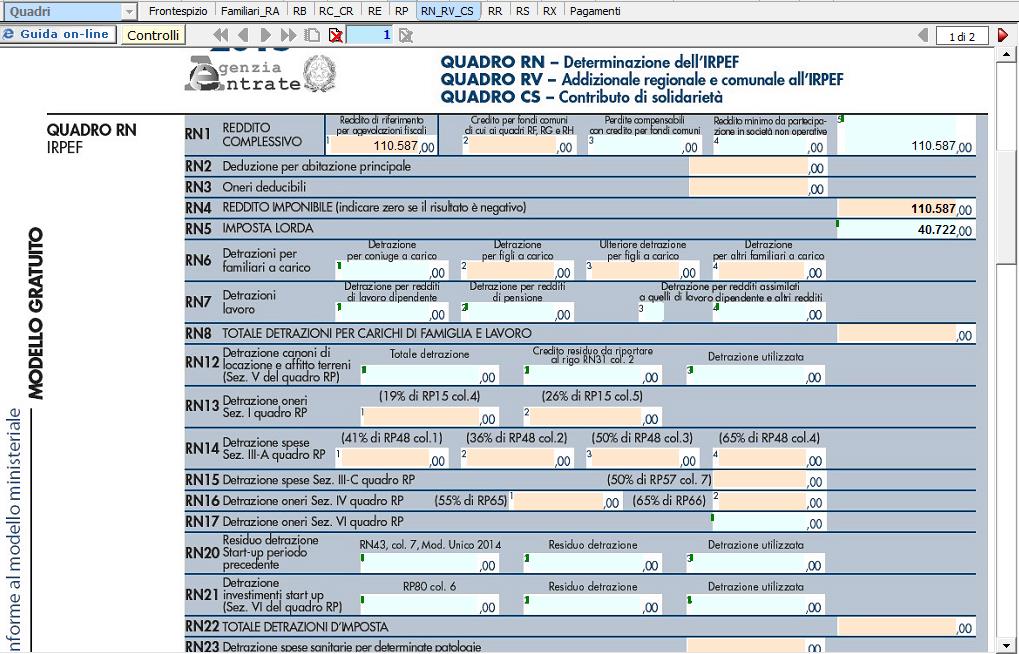Click RN7 column 4 assimilati redditi field
This screenshot has width=1019, height=654.
(769, 313)
